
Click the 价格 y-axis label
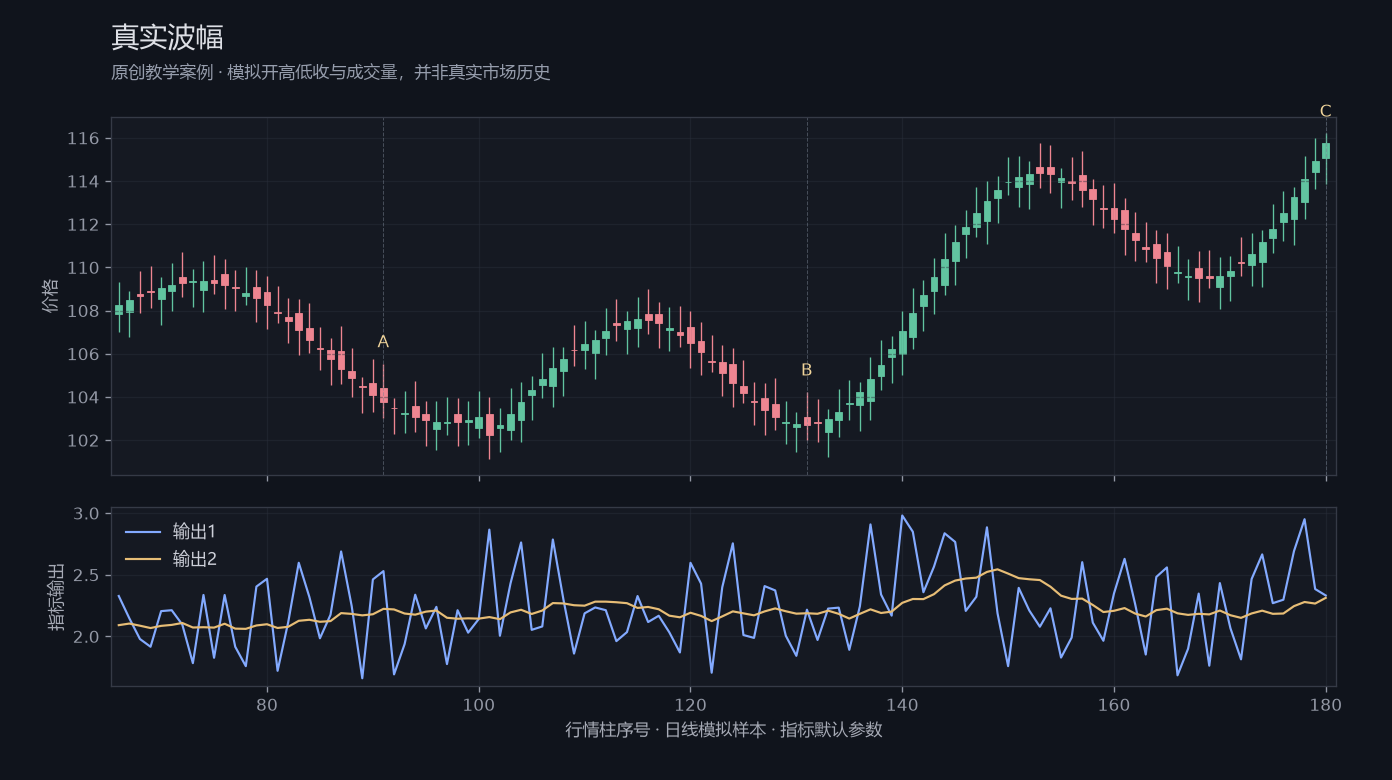pos(51,296)
